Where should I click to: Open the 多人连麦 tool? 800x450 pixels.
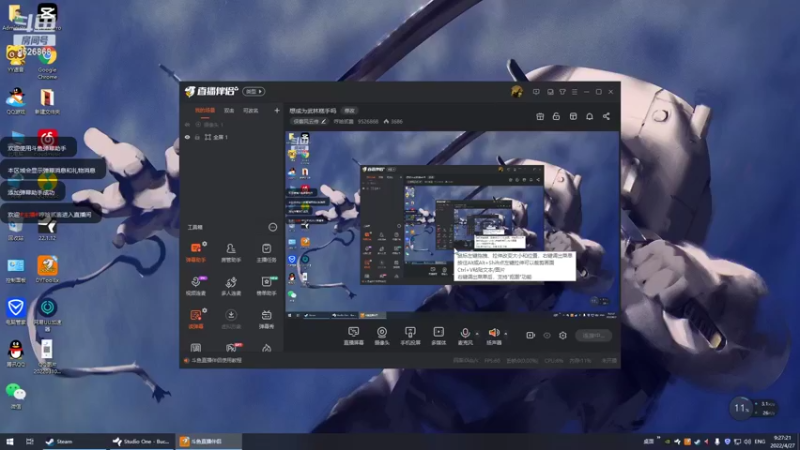(x=231, y=286)
